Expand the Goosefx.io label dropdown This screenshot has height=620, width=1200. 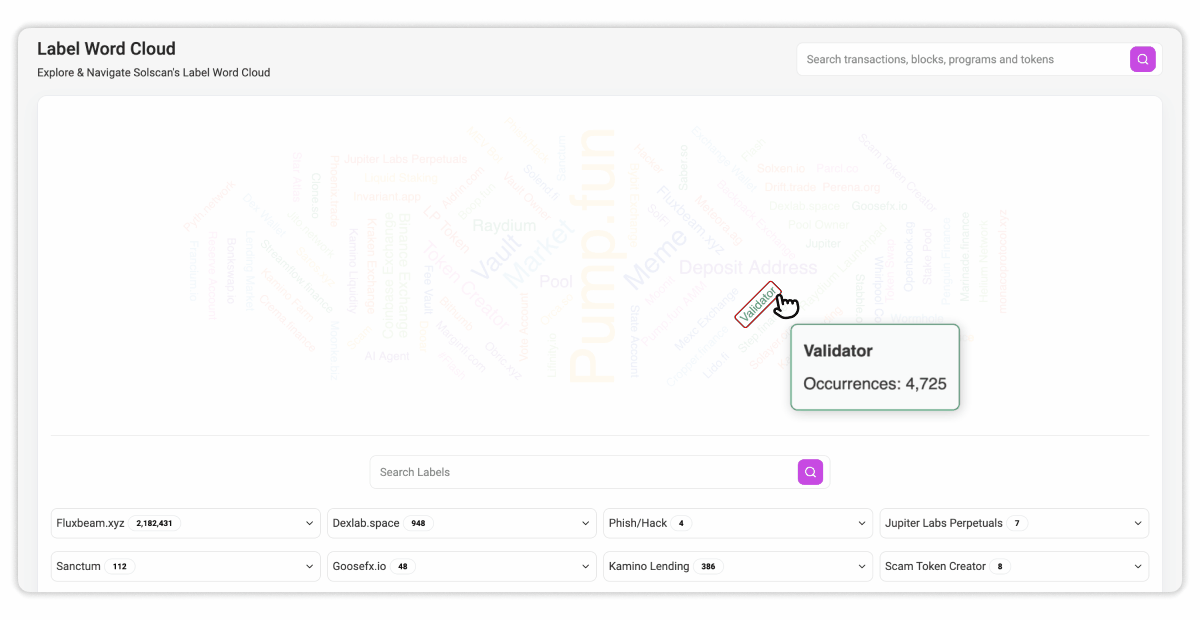coord(586,566)
